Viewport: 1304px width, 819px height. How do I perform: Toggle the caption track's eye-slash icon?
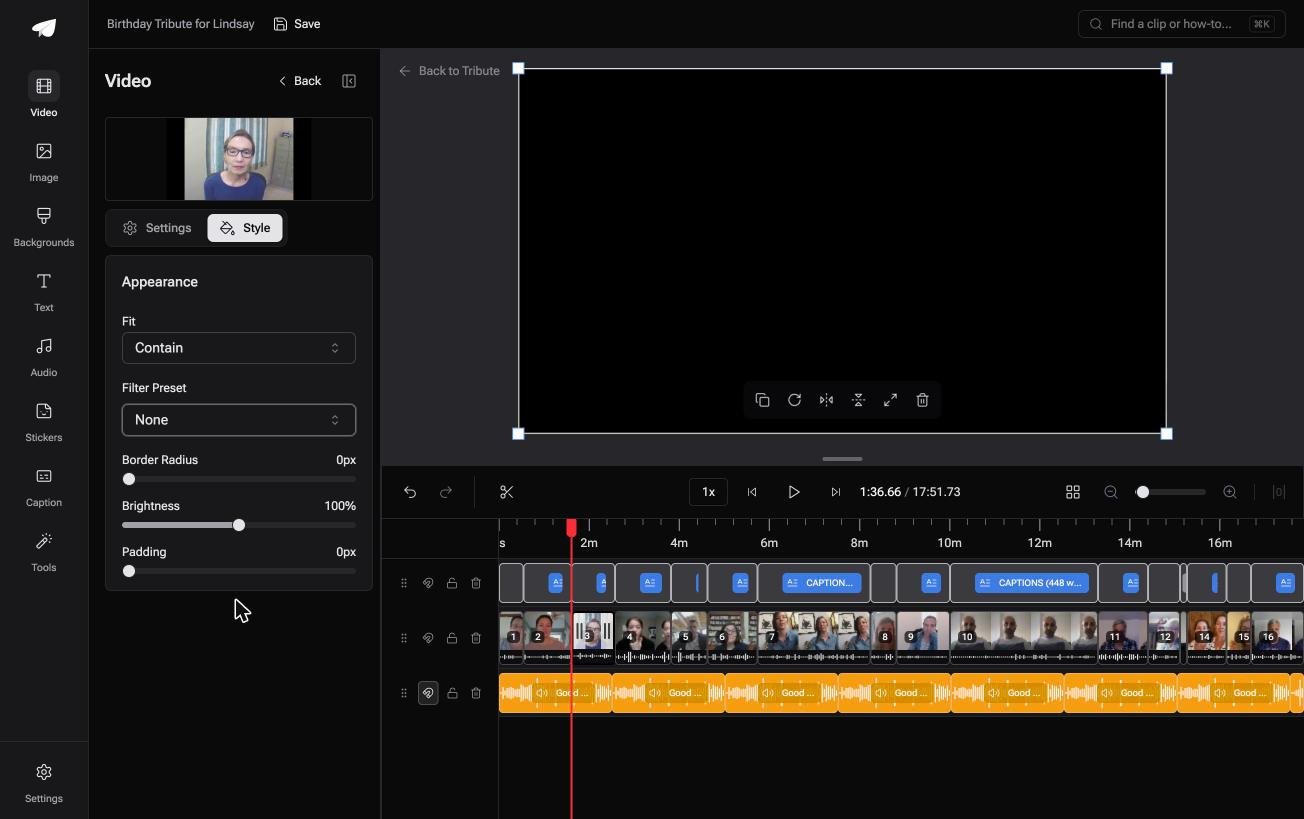pyautogui.click(x=428, y=583)
